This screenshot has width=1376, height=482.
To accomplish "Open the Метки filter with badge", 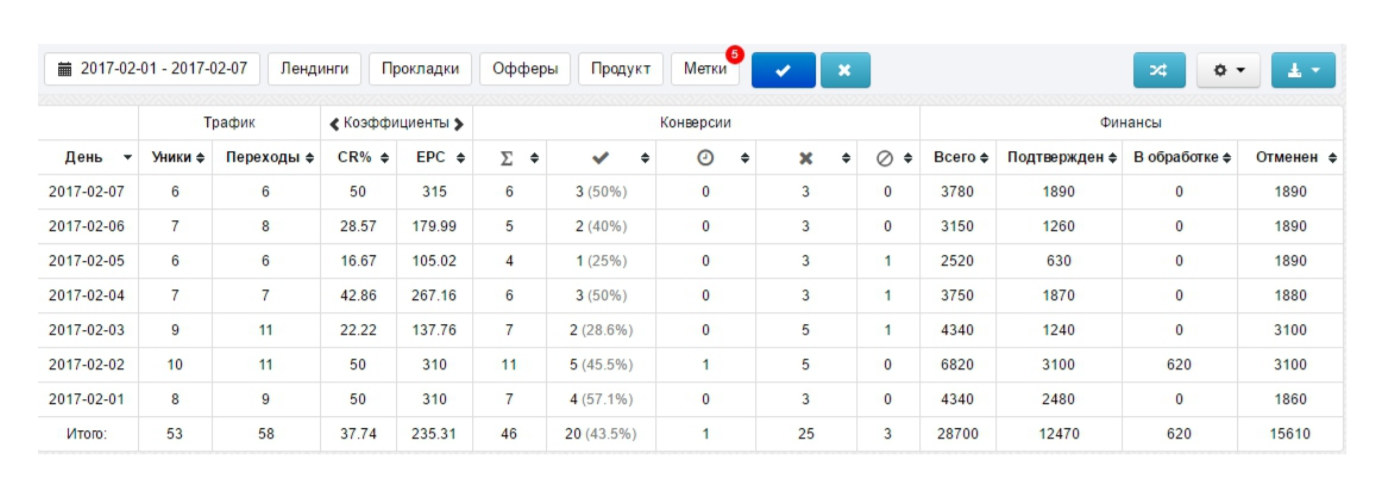I will tap(705, 69).
